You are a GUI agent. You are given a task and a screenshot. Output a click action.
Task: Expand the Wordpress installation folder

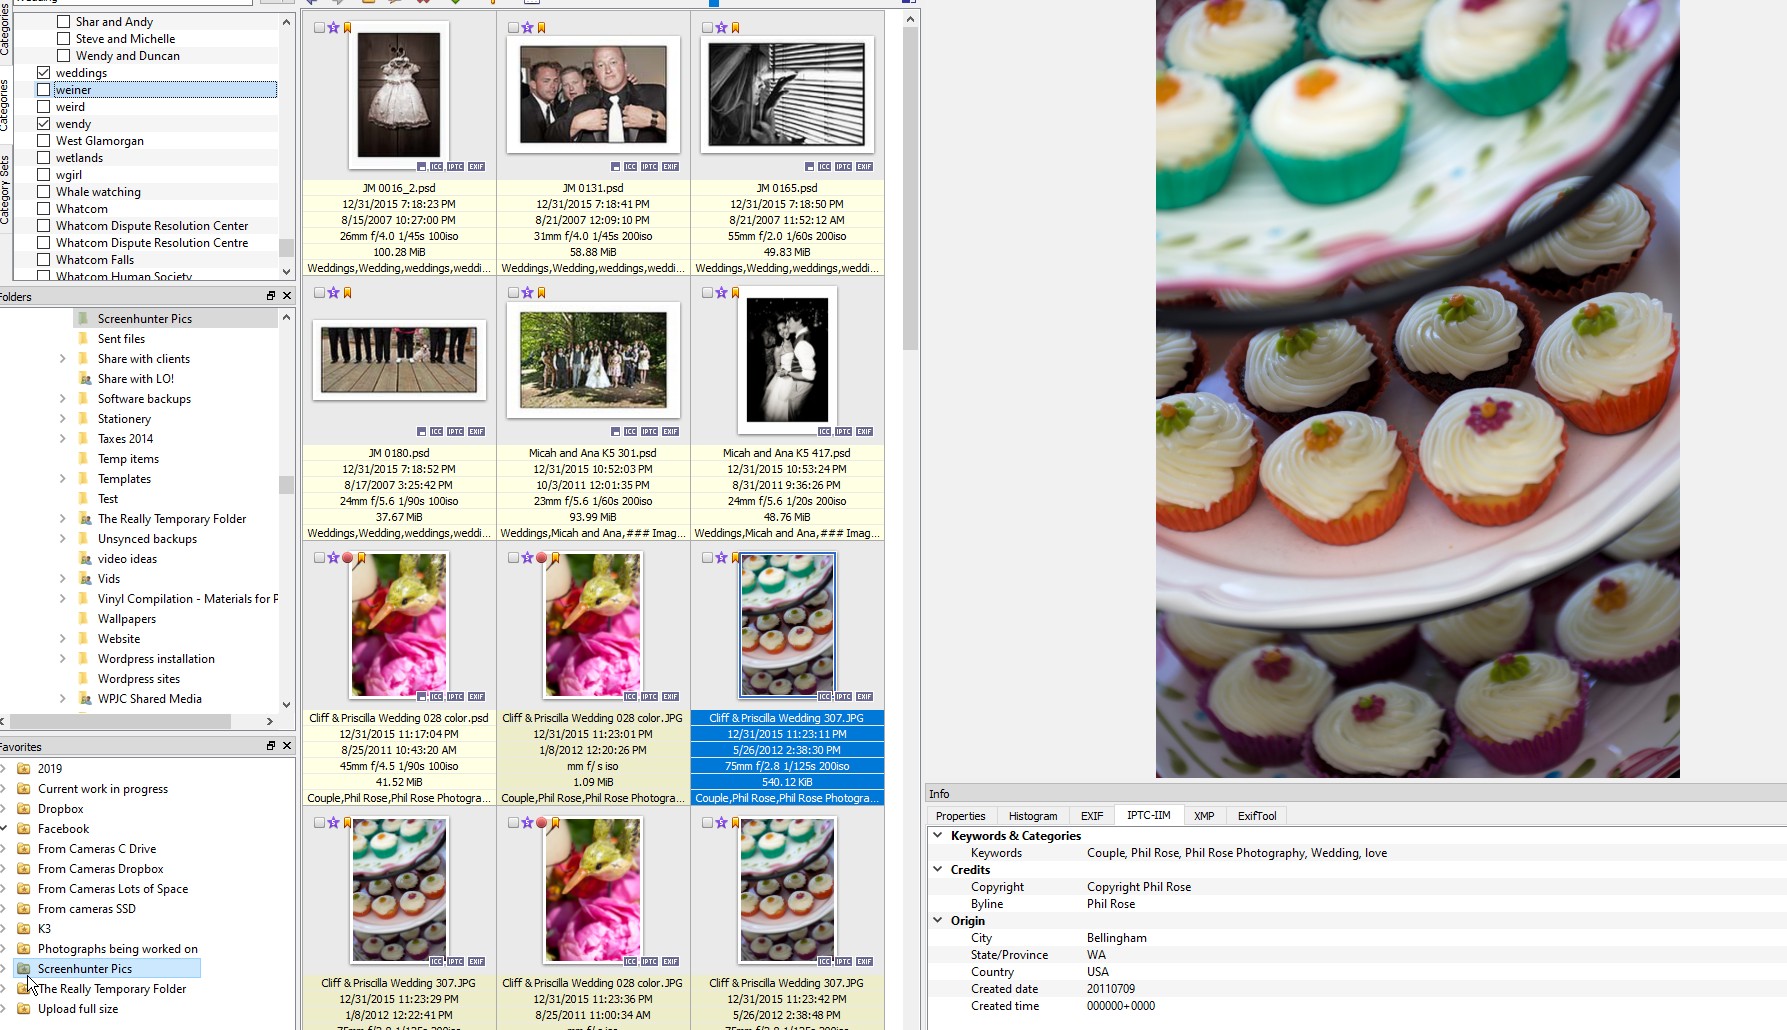(63, 659)
